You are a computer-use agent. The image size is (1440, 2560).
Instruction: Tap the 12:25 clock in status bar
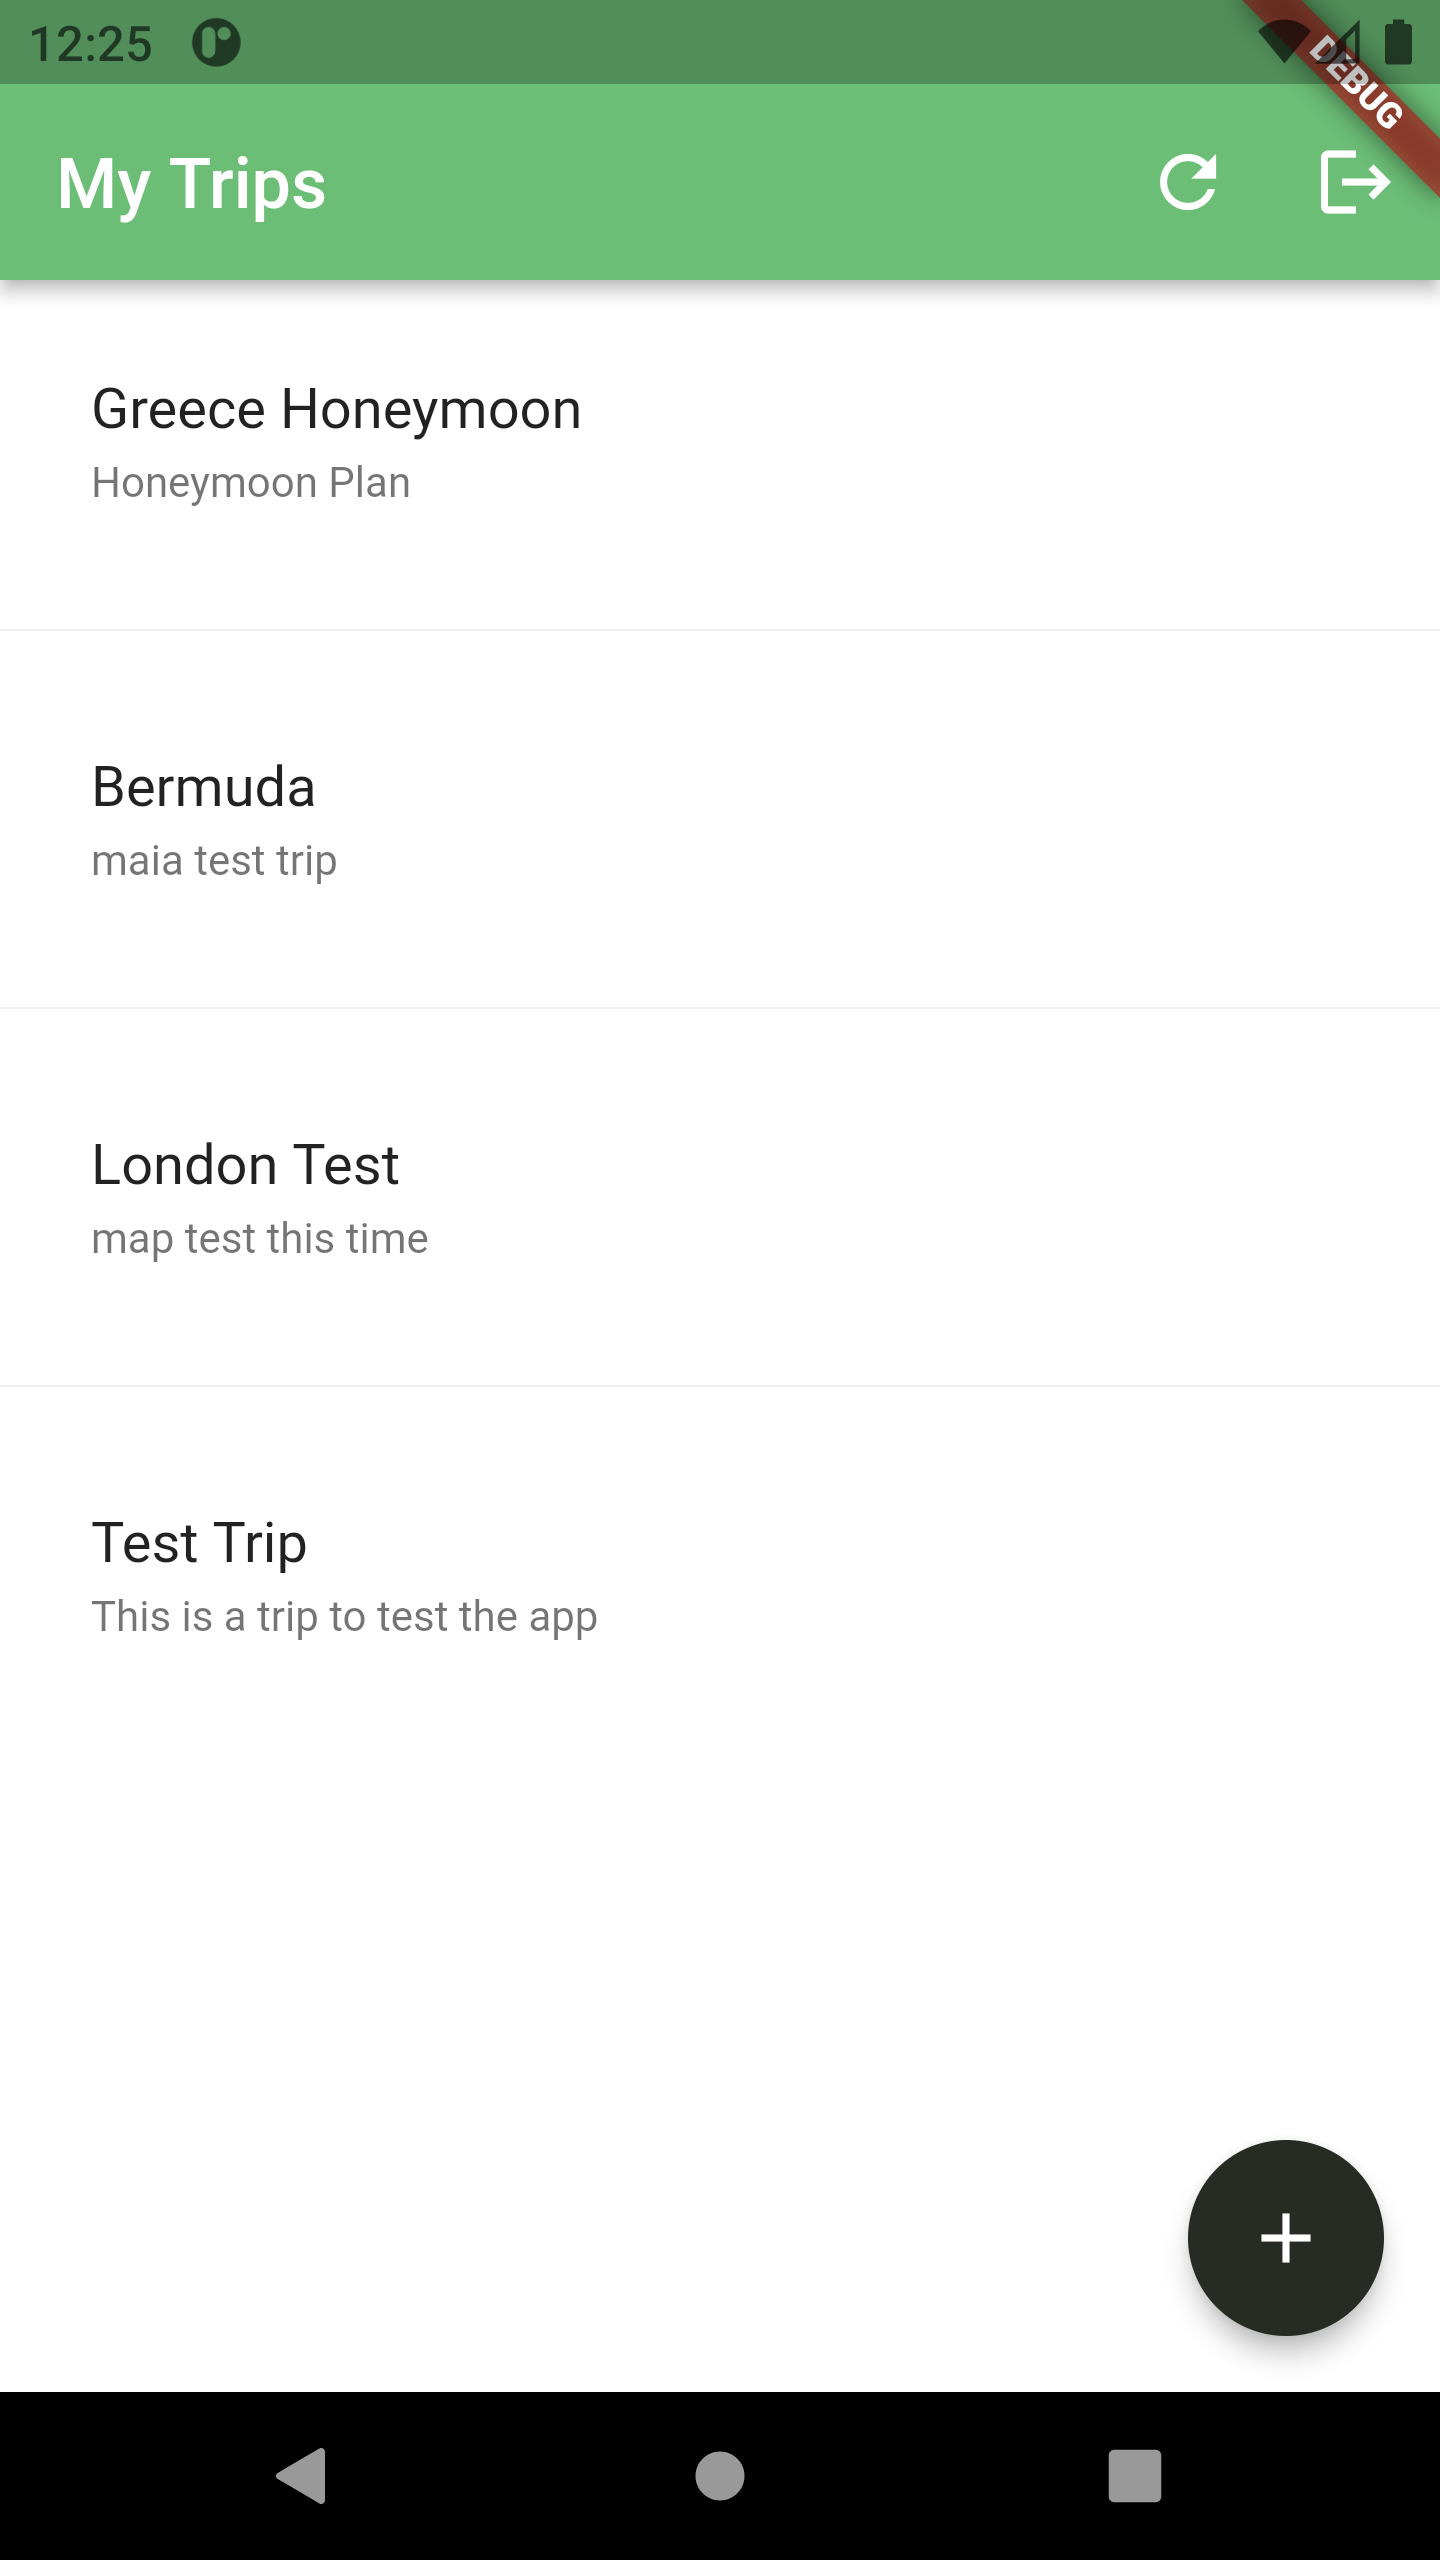(x=91, y=44)
